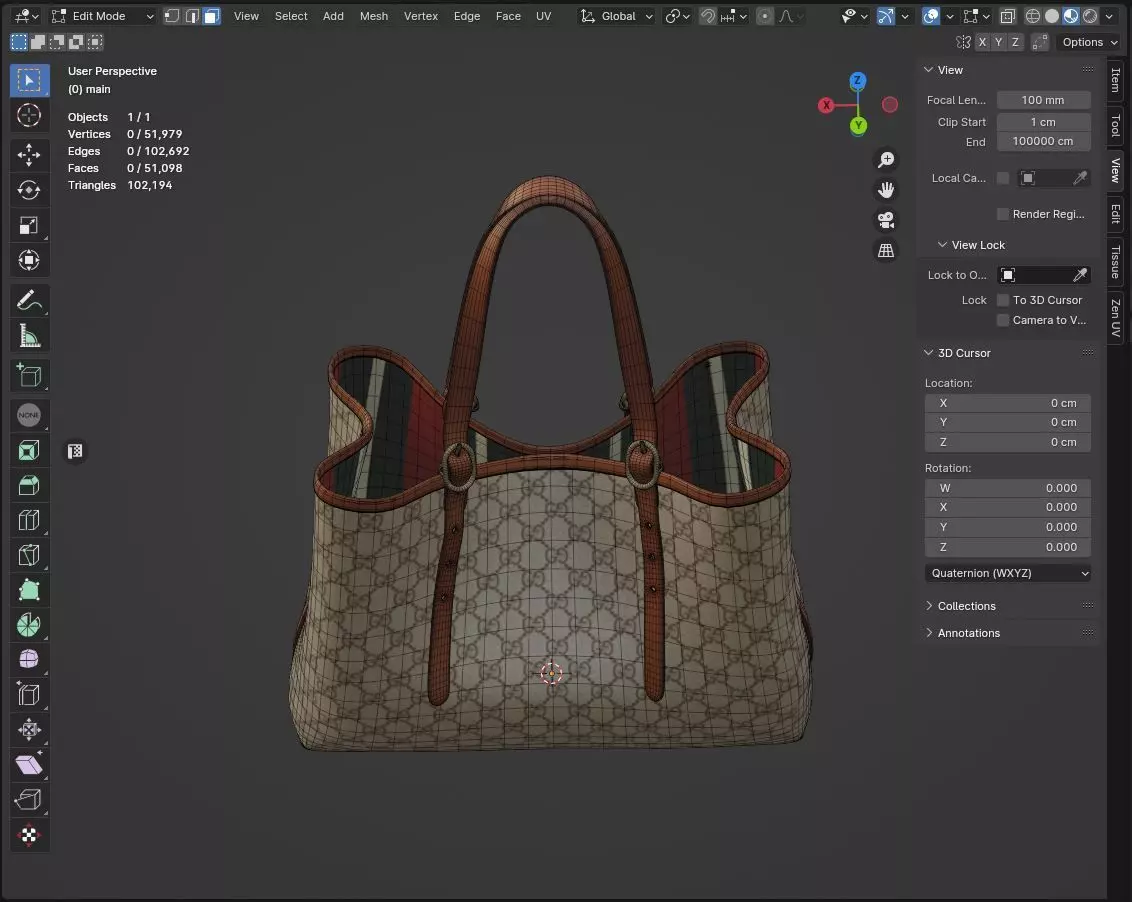
Task: Open the Edit Mode dropdown
Action: (103, 16)
